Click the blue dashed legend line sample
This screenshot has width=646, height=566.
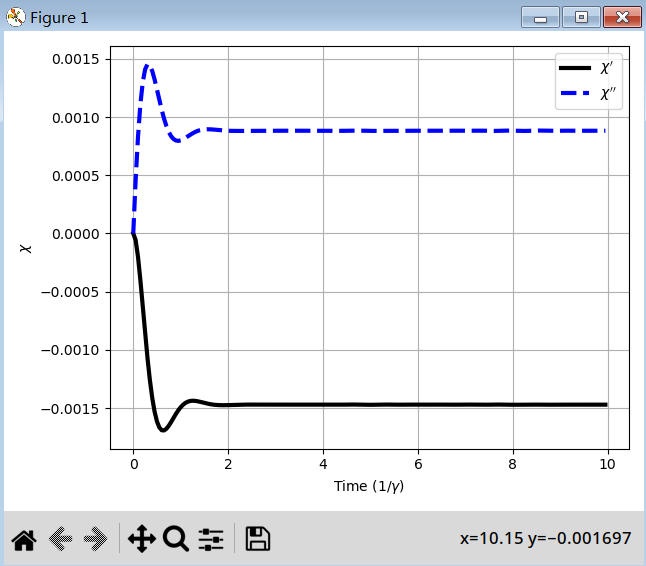coord(575,95)
